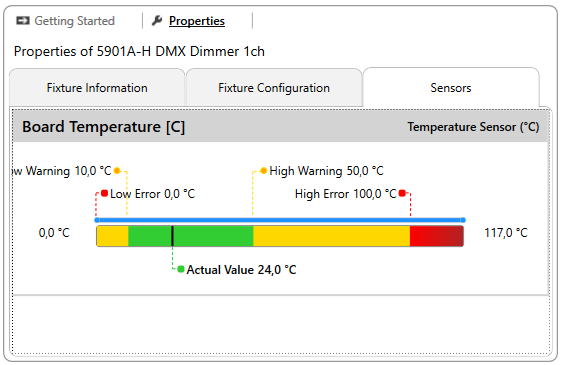This screenshot has width=561, height=365.
Task: Switch to the Fixture Configuration tab
Action: click(274, 88)
